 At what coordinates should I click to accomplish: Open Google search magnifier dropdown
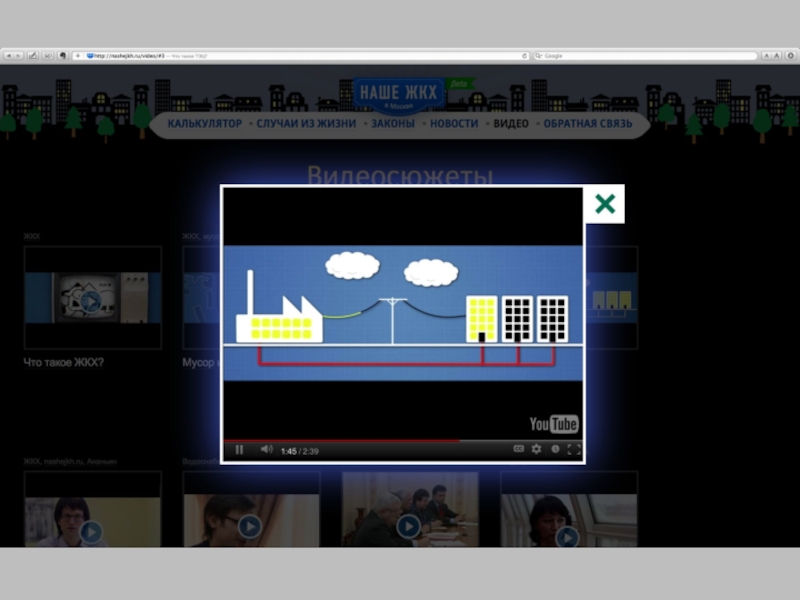[538, 56]
